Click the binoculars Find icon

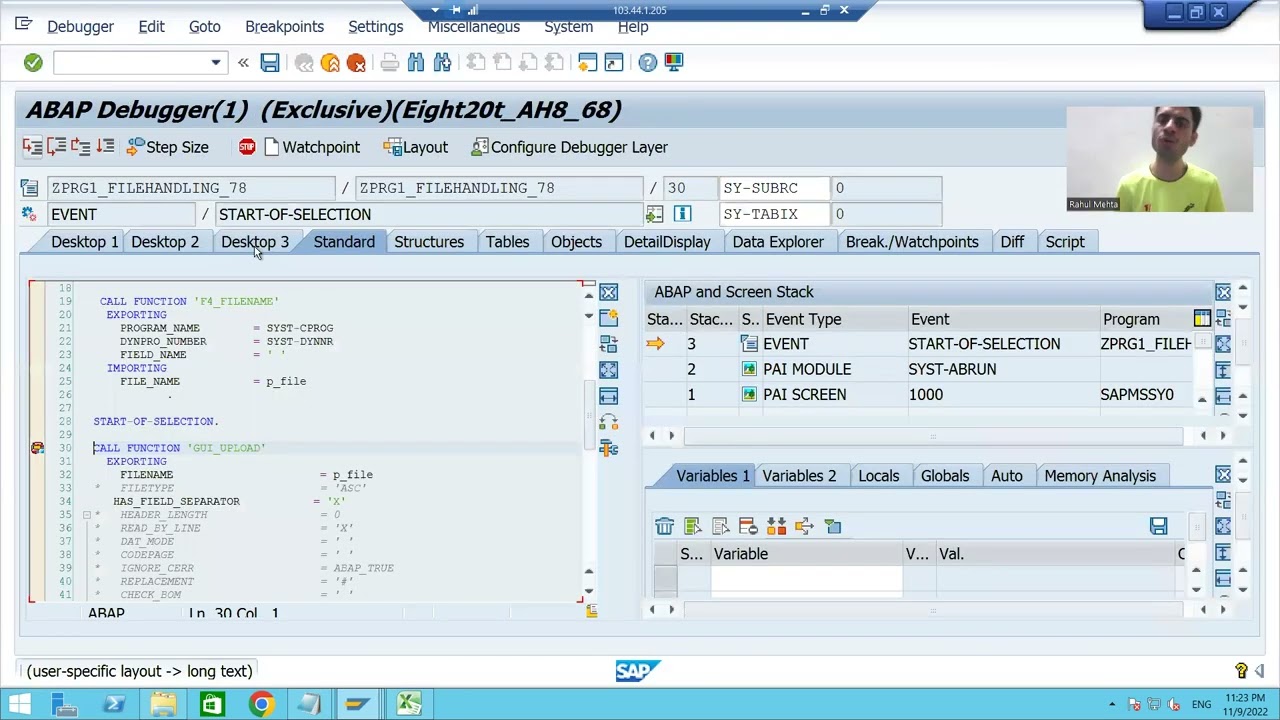(x=416, y=63)
